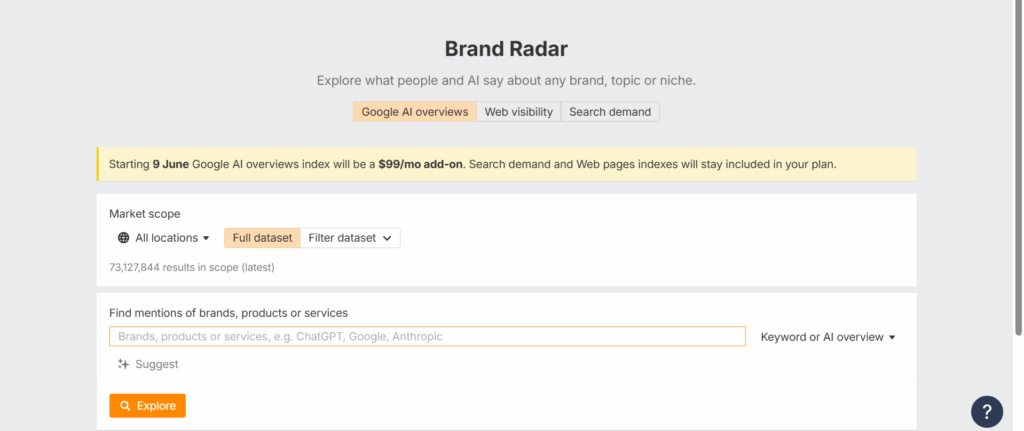Click the orange Explore button
Screen dimensions: 1024x431
point(148,406)
